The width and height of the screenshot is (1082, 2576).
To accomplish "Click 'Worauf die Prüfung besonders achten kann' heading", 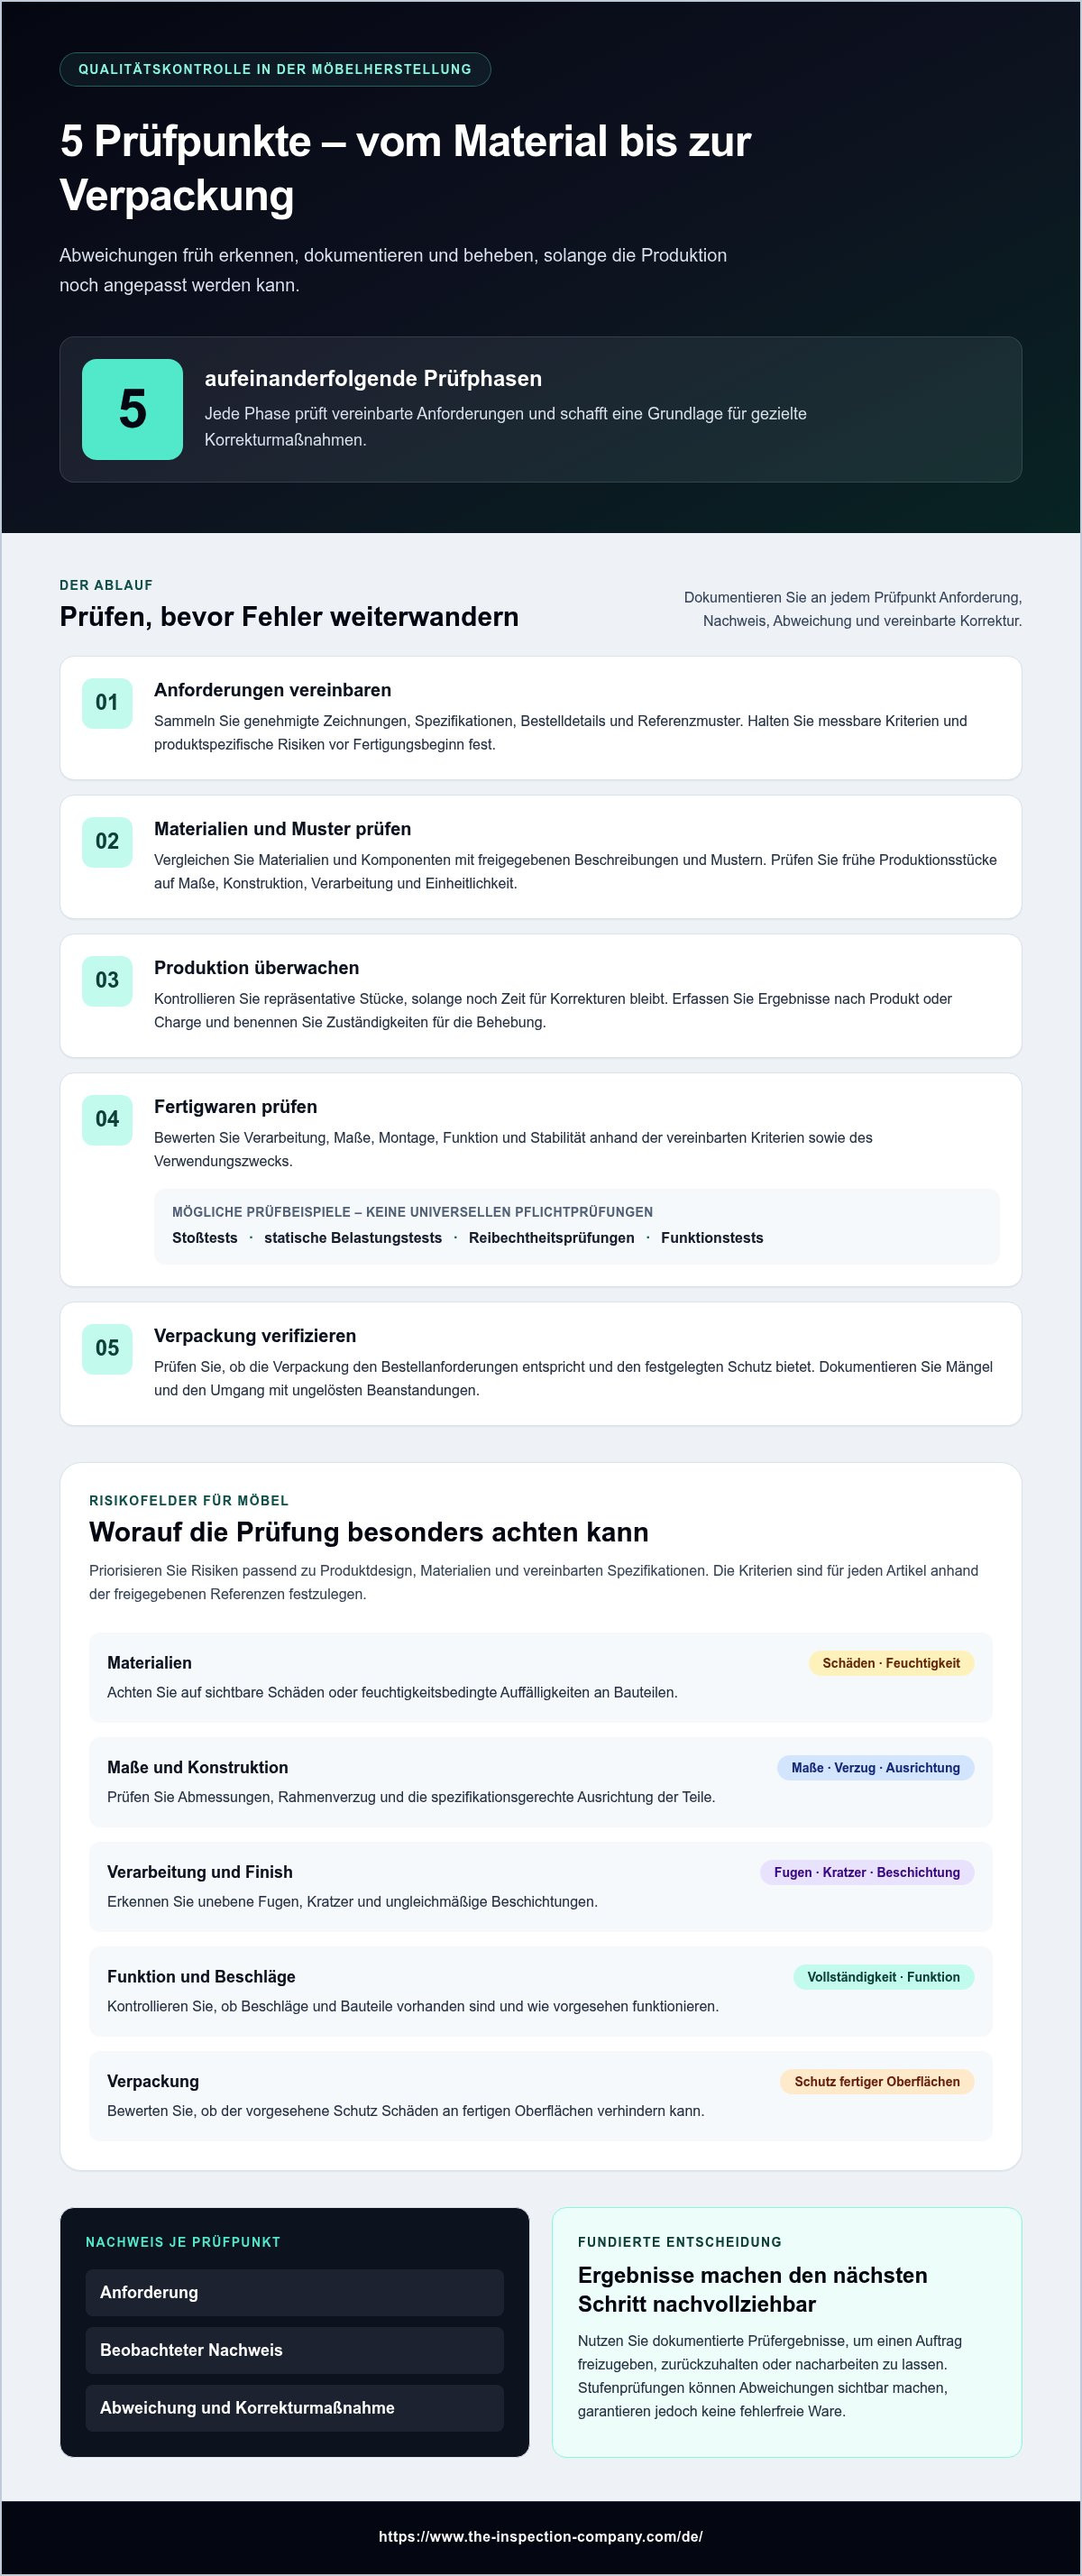I will [x=369, y=1532].
